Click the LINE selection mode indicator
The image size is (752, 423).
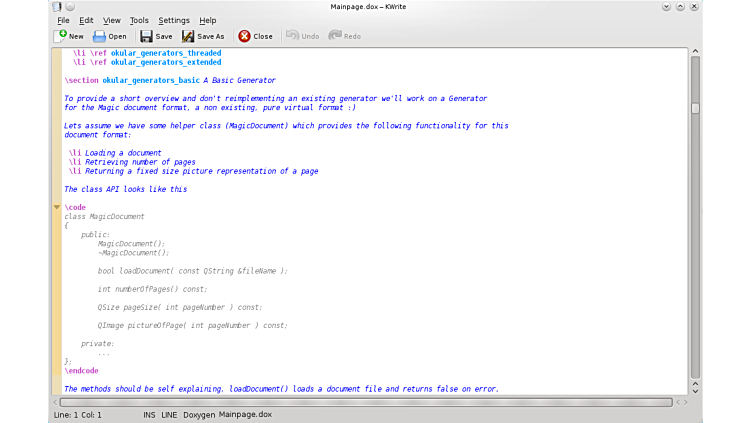click(169, 414)
